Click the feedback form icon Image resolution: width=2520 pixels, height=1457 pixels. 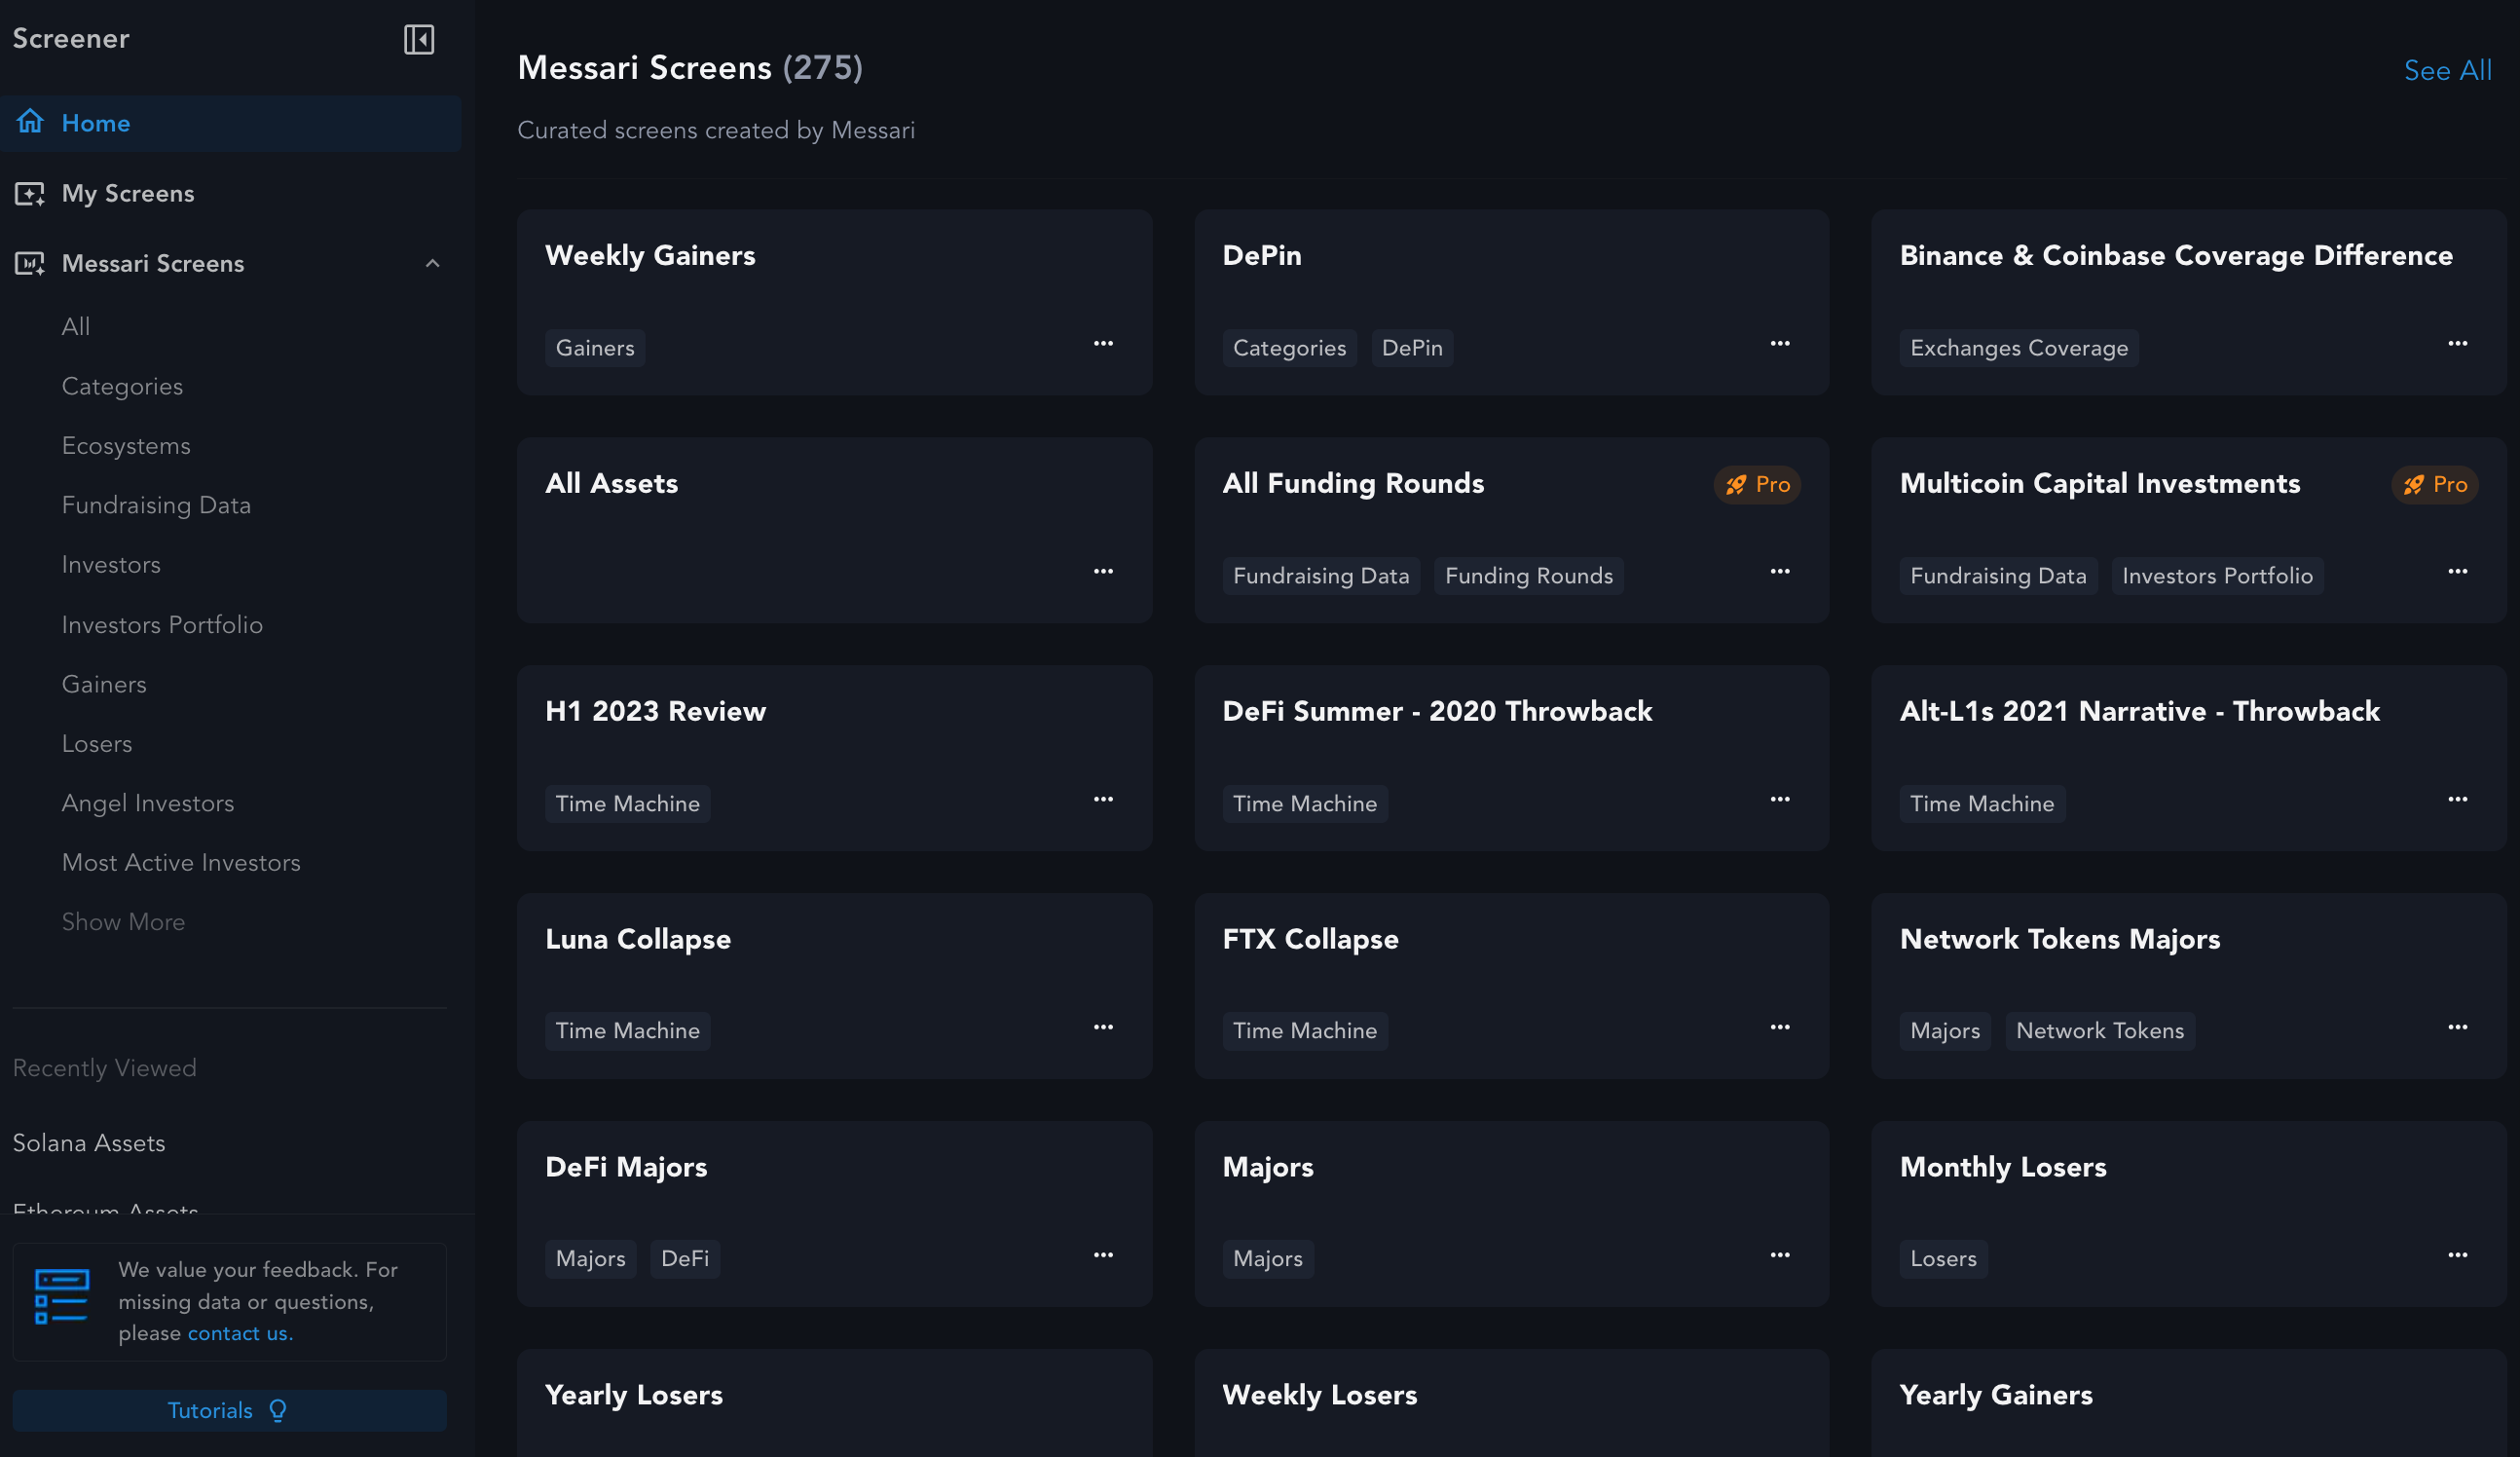[62, 1297]
